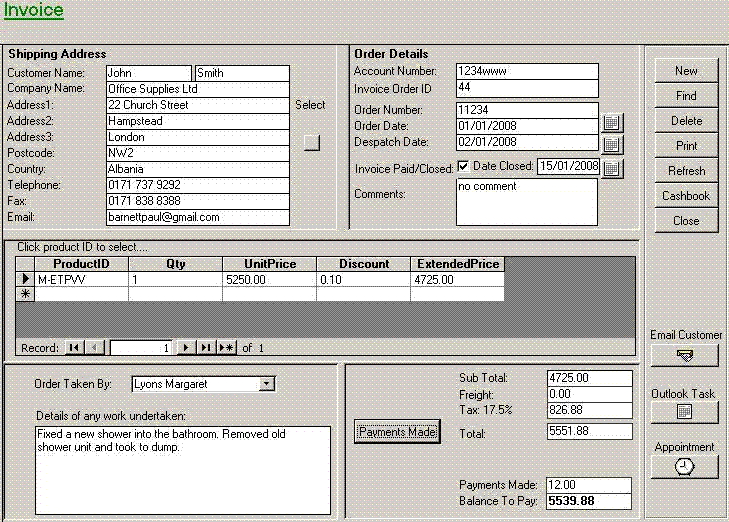The height and width of the screenshot is (522, 729).
Task: Open the Despatch Date calendar picker
Action: pos(612,143)
